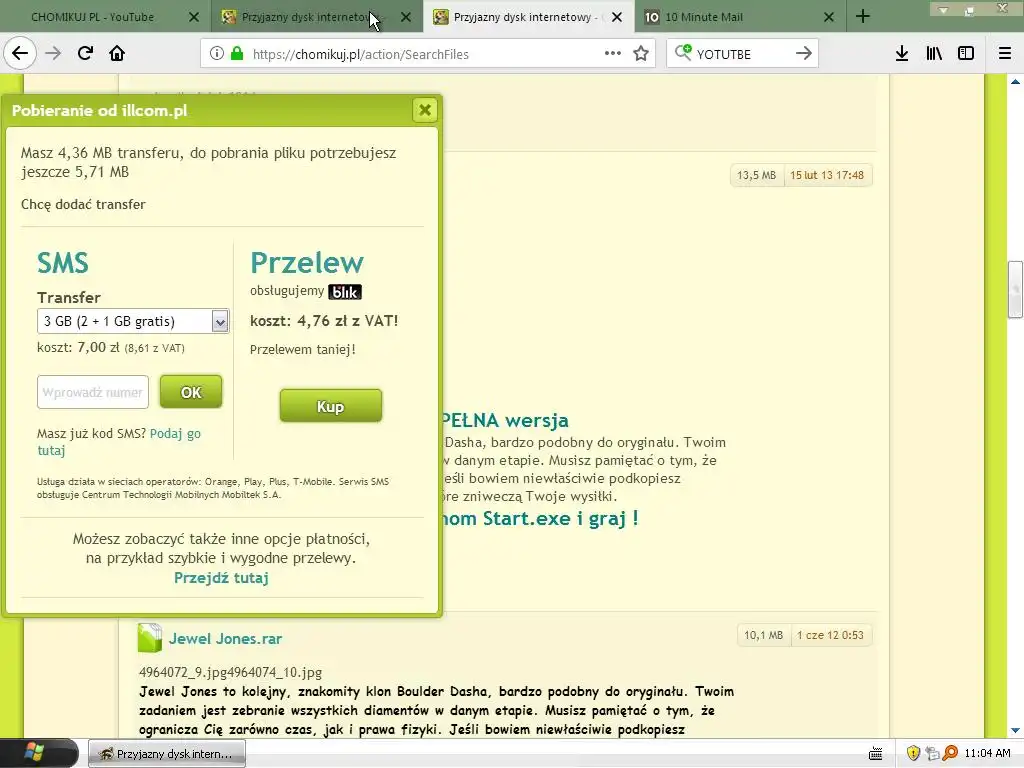Click the address bar URL
The height and width of the screenshot is (768, 1024).
coord(360,54)
